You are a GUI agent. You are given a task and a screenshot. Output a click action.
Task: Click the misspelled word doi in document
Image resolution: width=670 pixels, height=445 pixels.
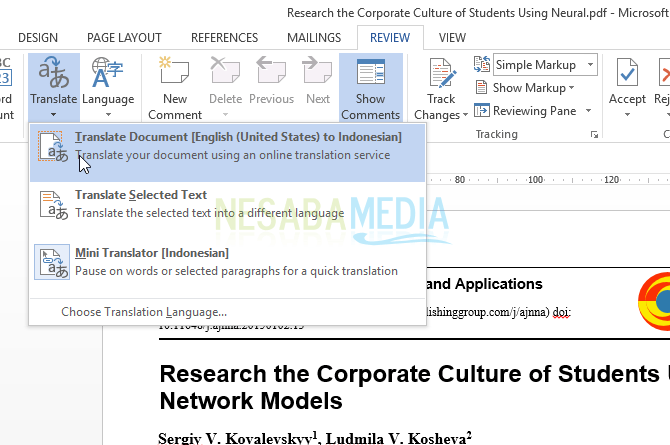click(x=561, y=312)
